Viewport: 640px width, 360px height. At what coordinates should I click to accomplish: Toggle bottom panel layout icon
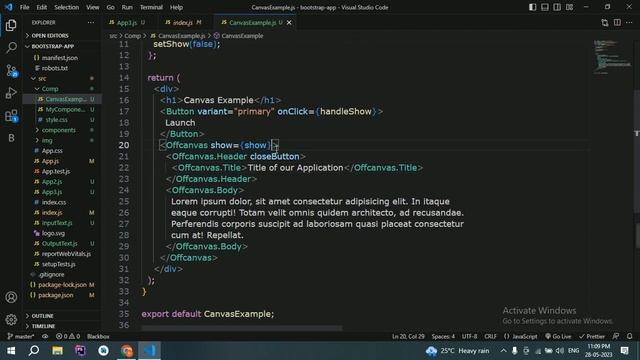point(544,7)
